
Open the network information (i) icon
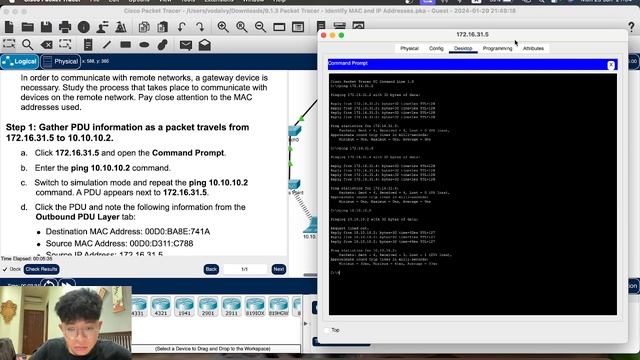(84, 27)
